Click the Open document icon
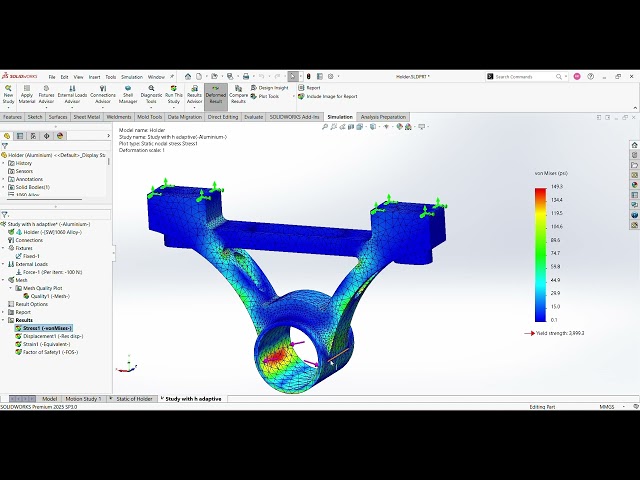 click(214, 76)
